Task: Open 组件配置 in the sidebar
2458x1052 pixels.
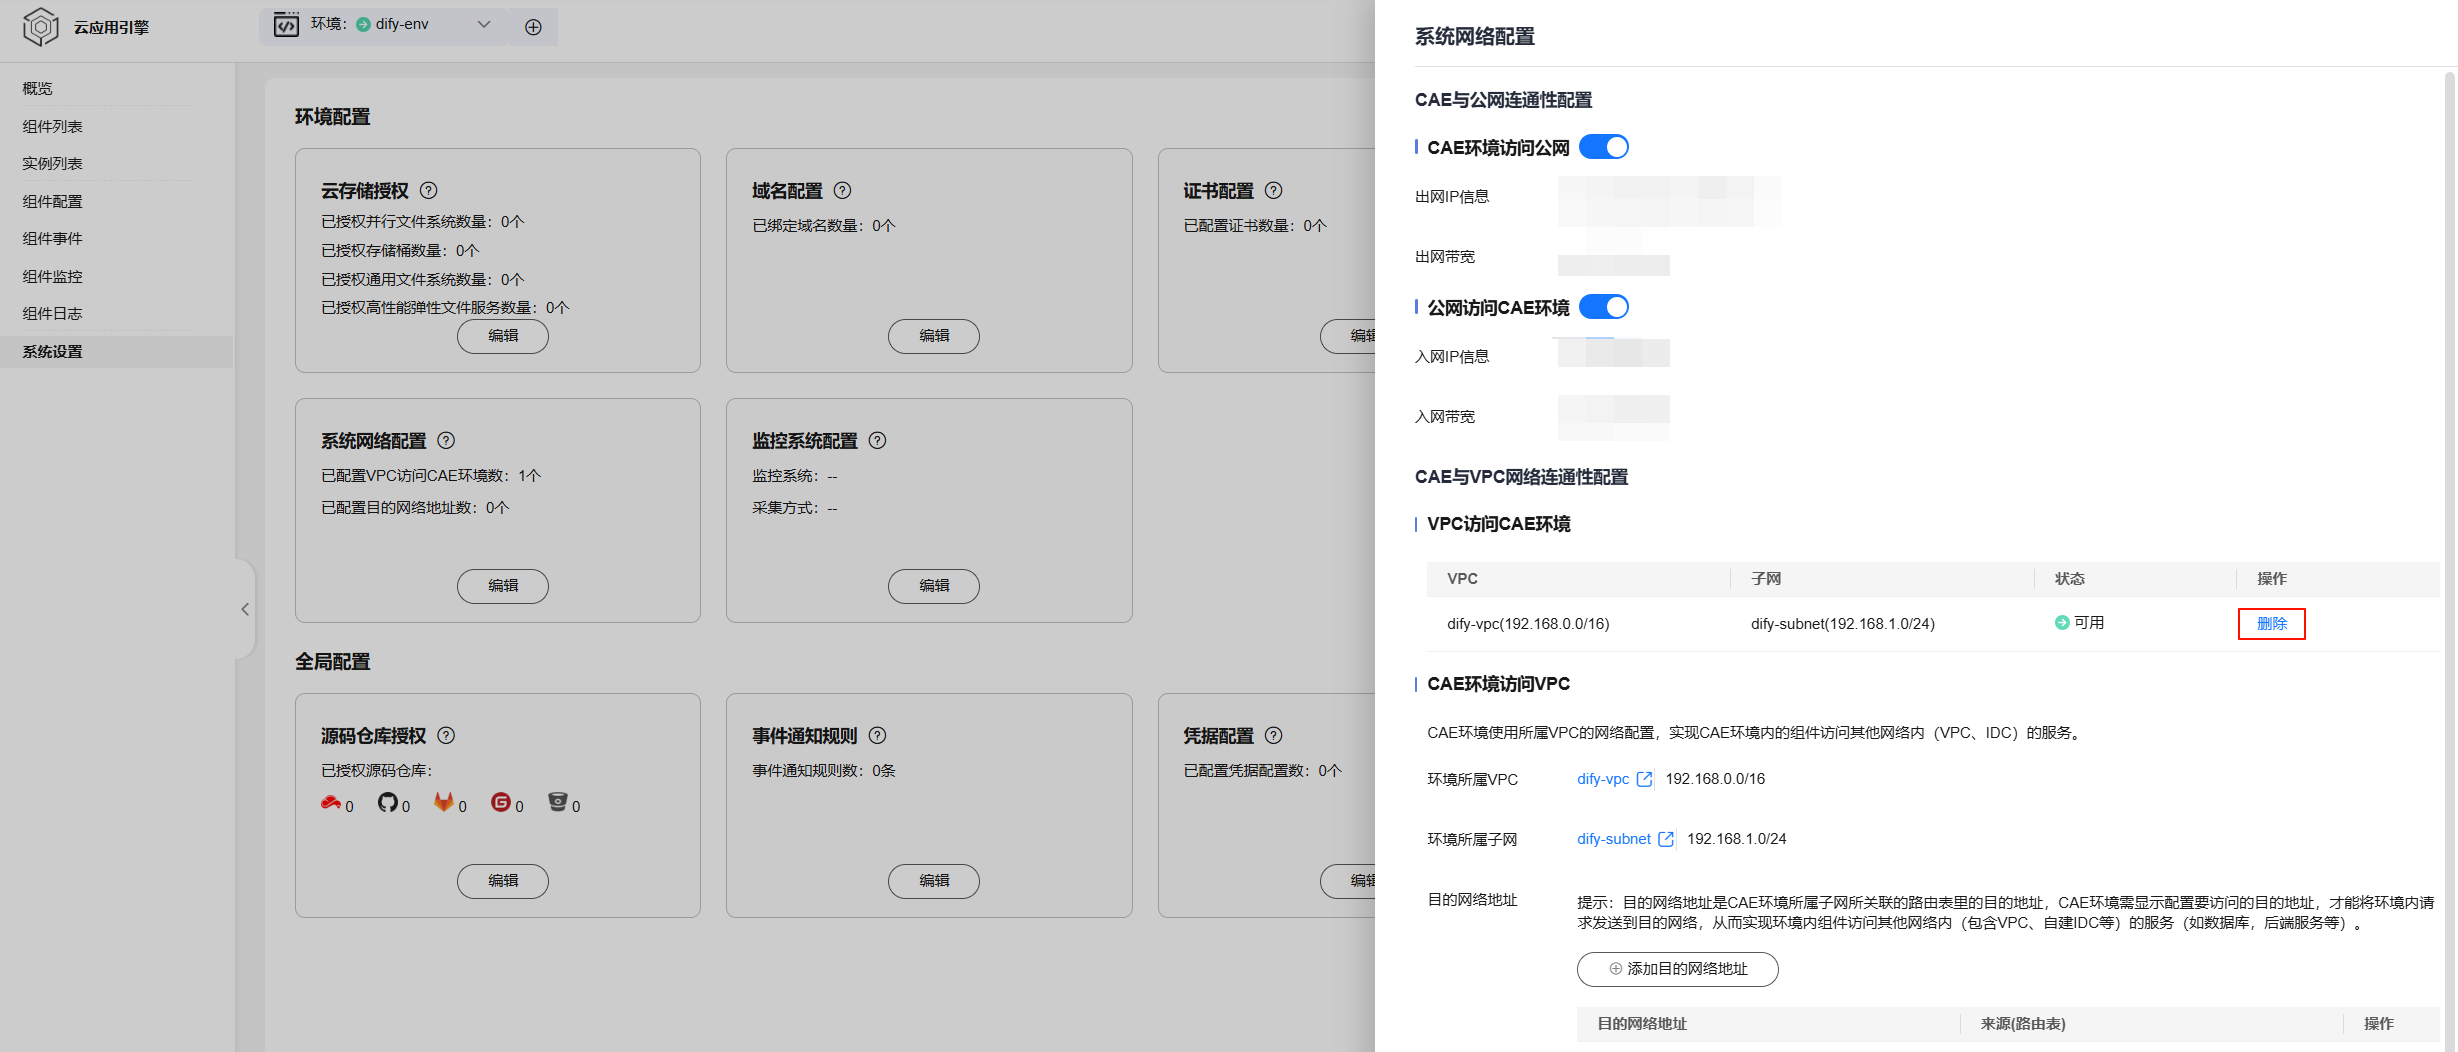Action: pyautogui.click(x=53, y=201)
